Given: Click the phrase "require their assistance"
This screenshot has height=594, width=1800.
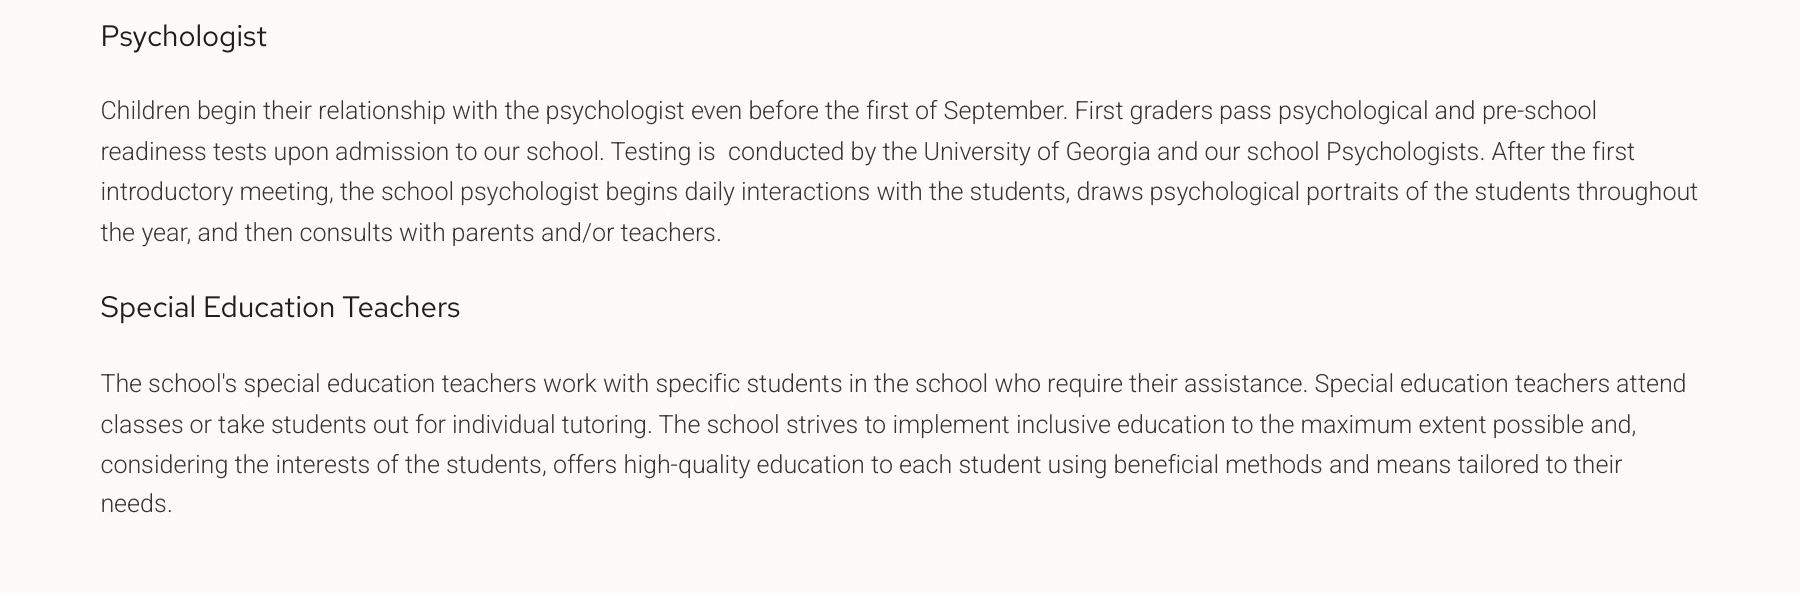Looking at the screenshot, I should (1180, 384).
